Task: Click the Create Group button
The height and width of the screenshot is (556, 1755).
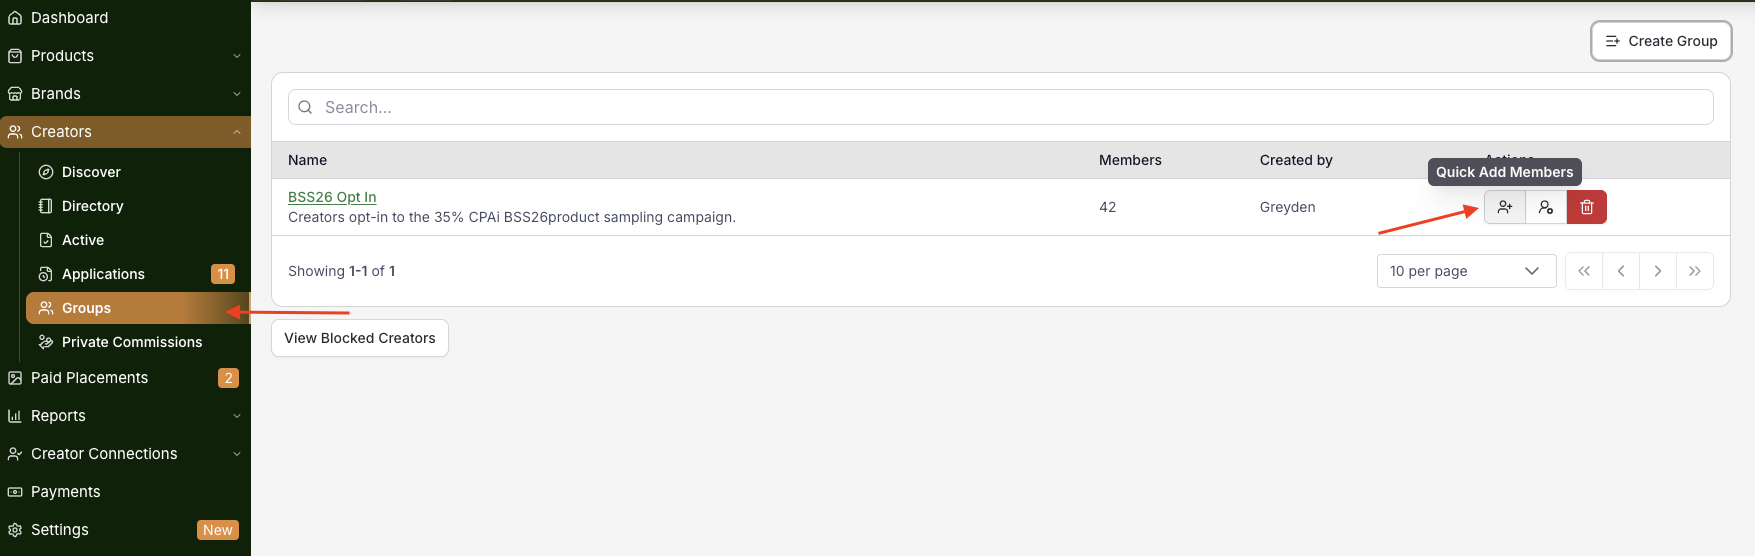Action: pos(1661,41)
